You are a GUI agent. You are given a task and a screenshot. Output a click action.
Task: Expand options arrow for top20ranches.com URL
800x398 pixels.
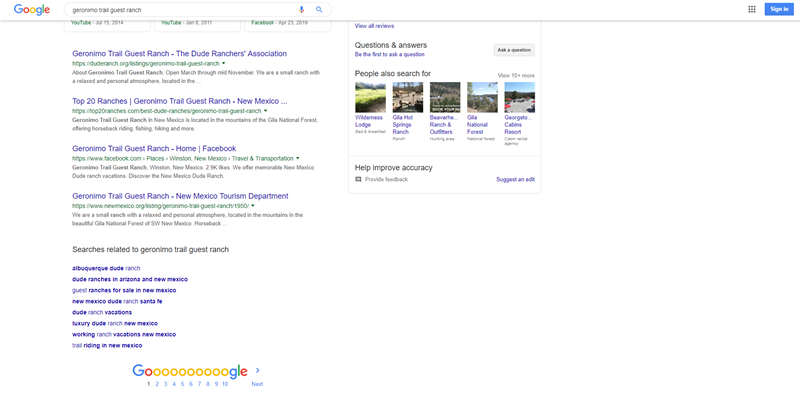tap(265, 111)
